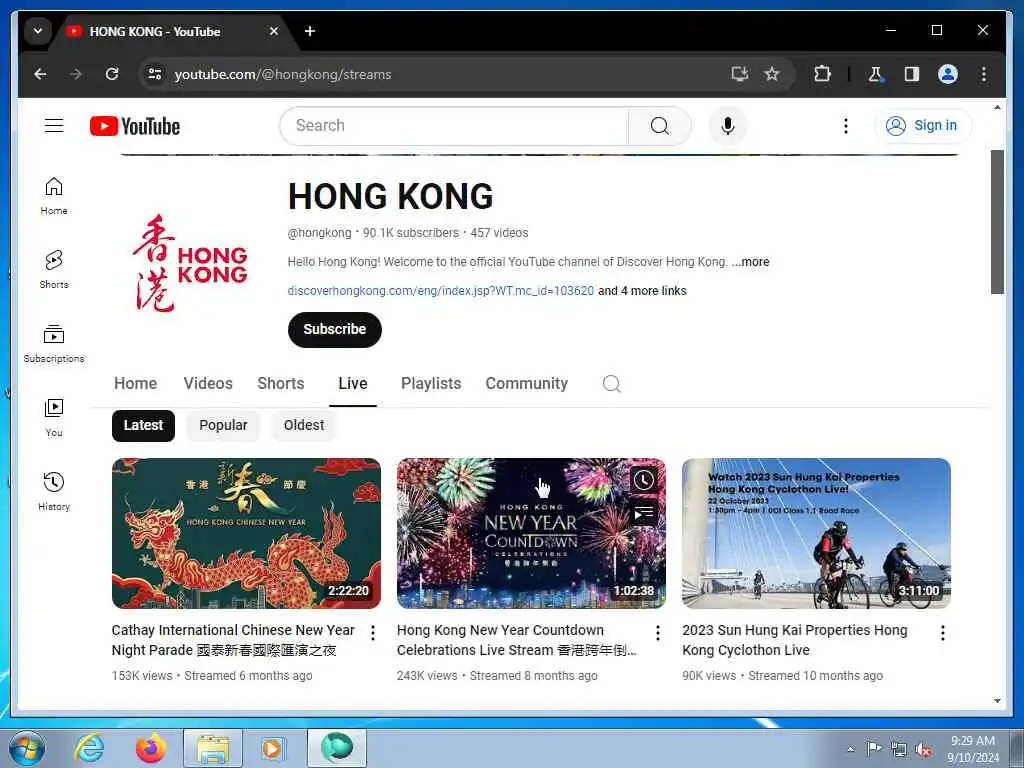
Task: Click the YouTube logo
Action: click(x=135, y=126)
